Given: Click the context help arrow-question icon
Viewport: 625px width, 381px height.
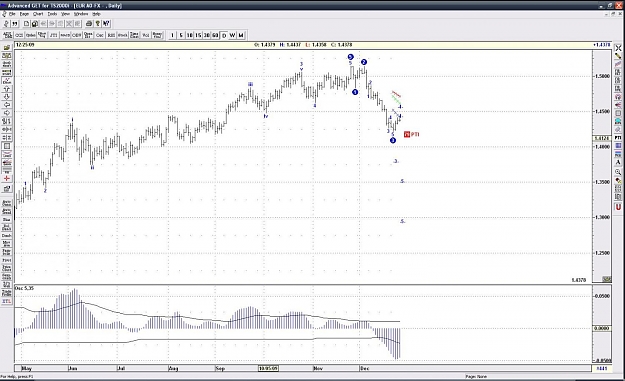Looking at the screenshot, I should [x=106, y=24].
